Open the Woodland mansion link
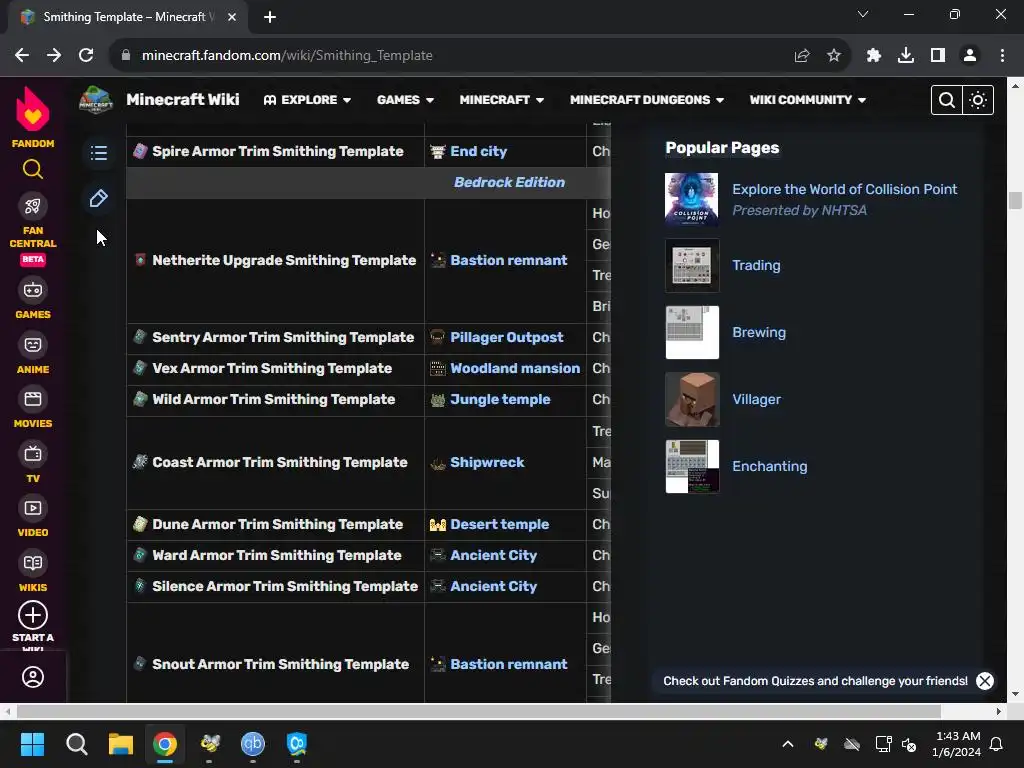This screenshot has width=1024, height=768. click(x=515, y=368)
